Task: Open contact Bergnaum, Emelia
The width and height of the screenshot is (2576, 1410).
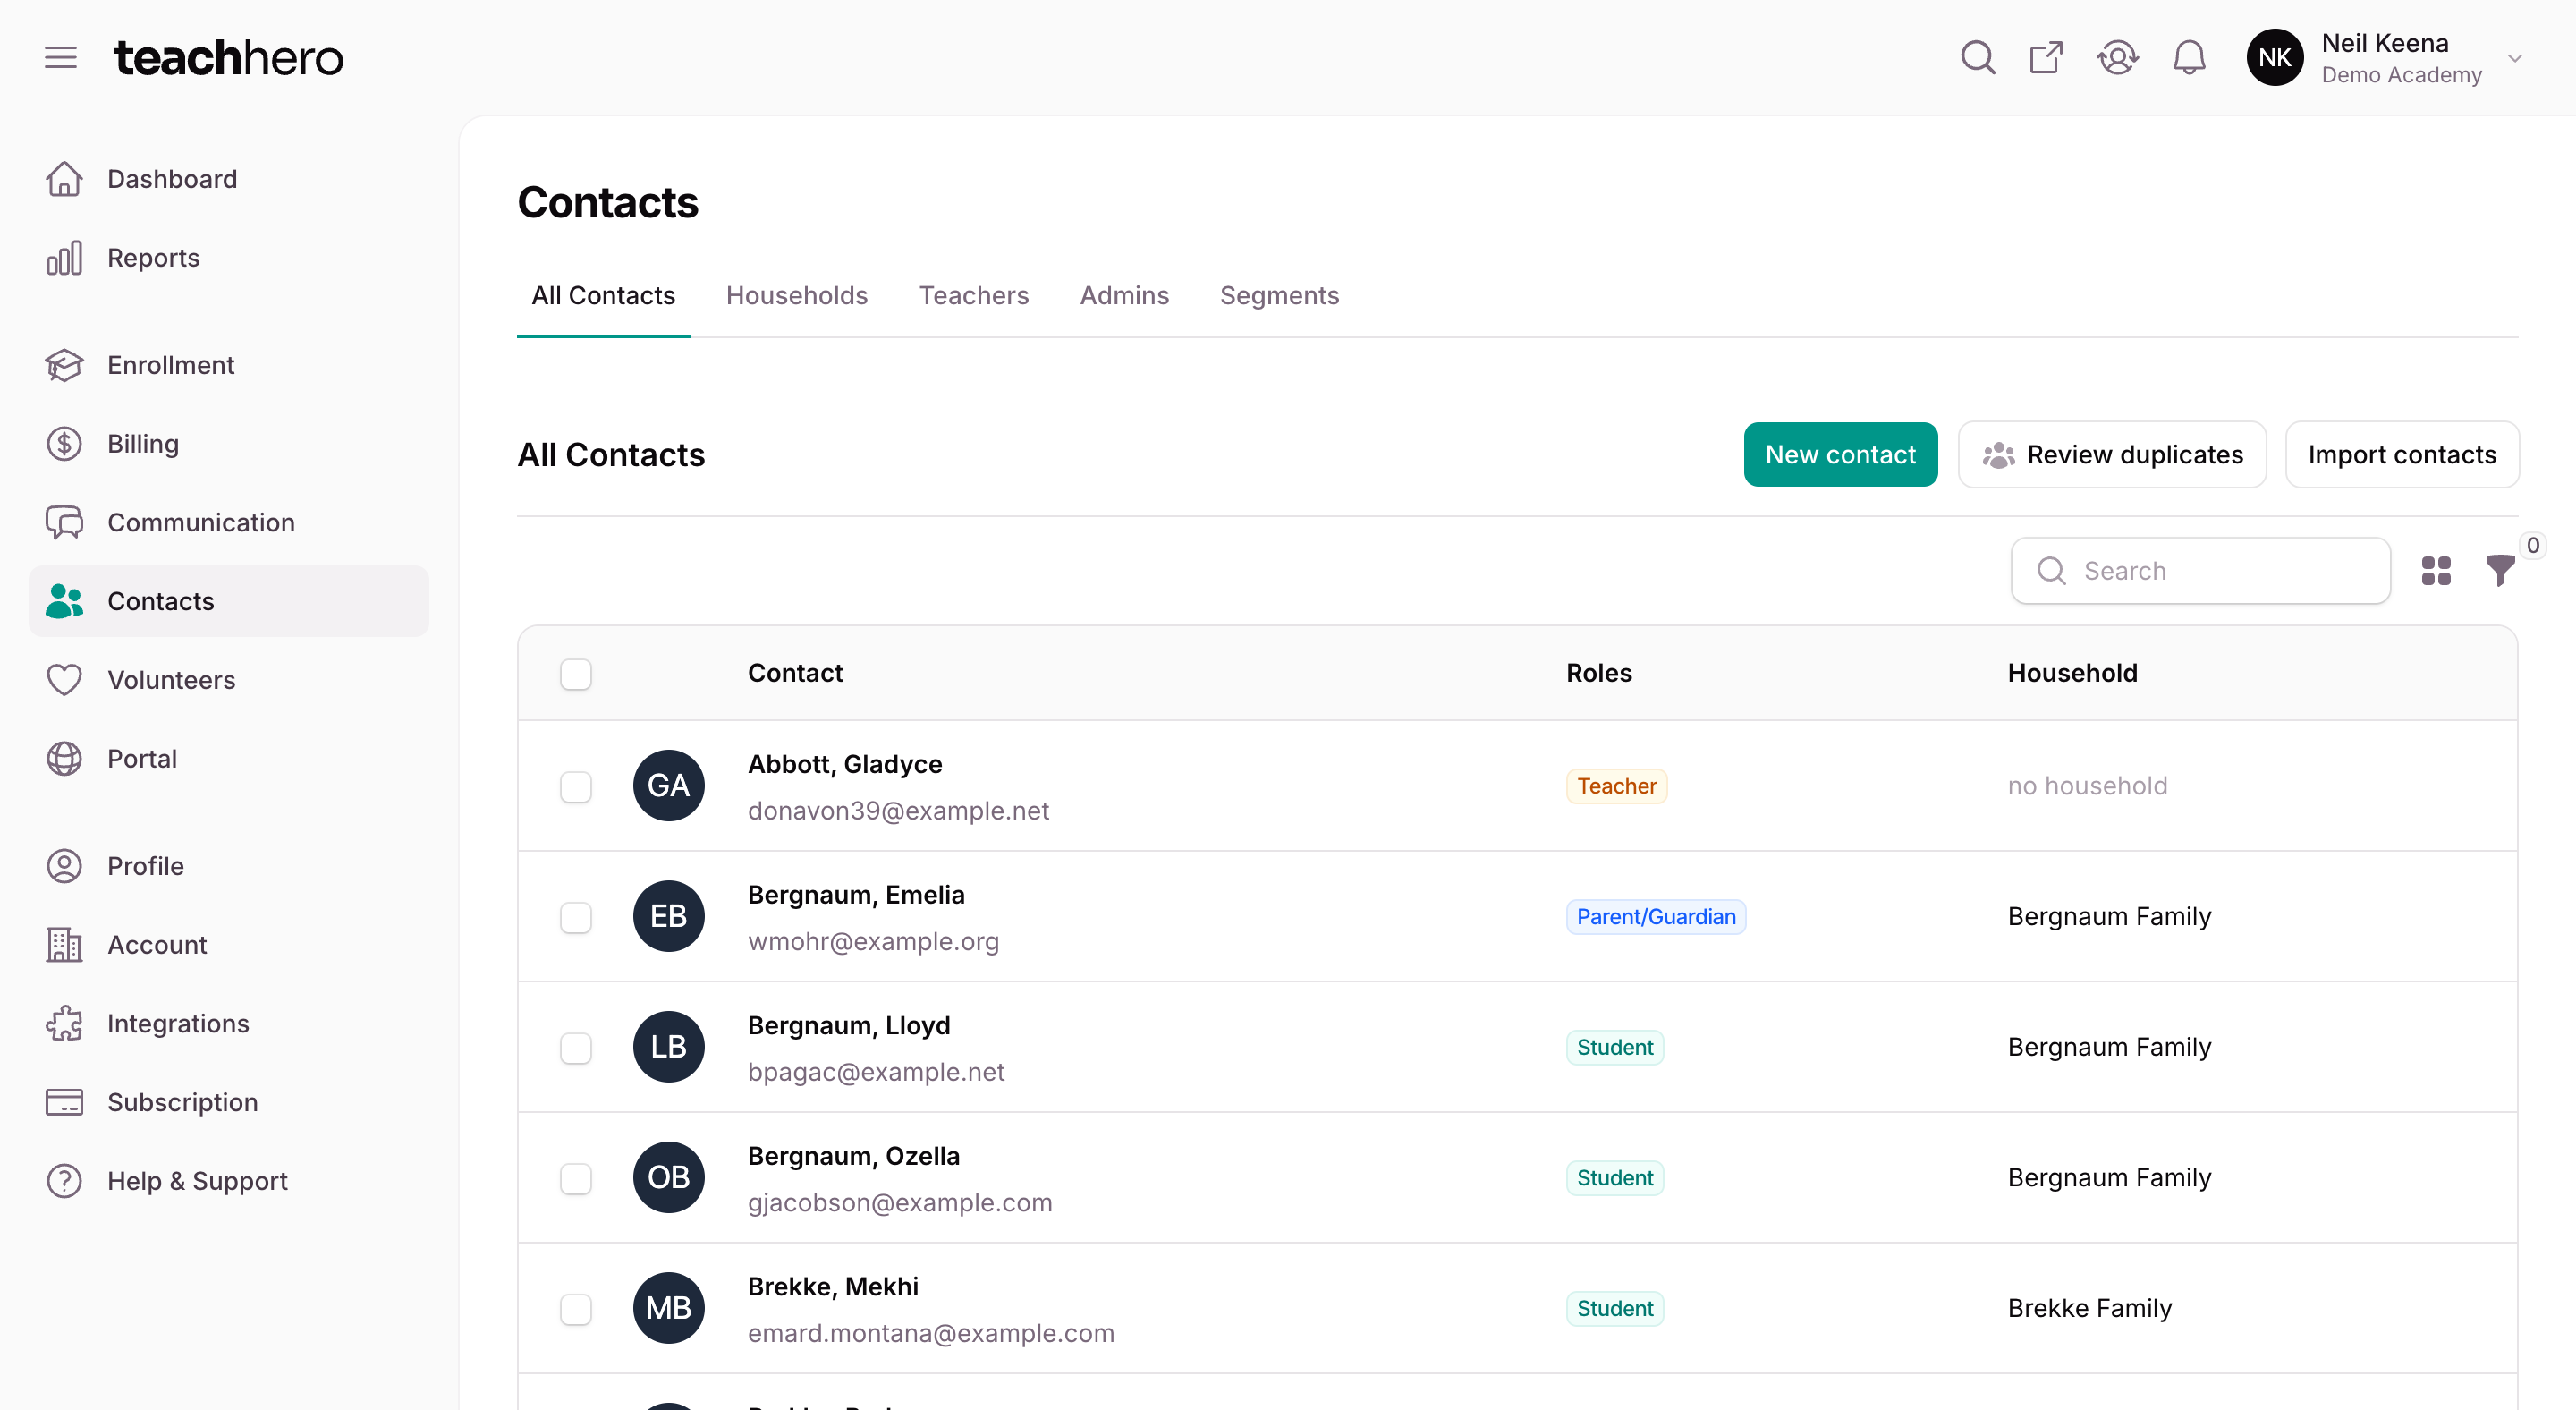Action: [856, 895]
